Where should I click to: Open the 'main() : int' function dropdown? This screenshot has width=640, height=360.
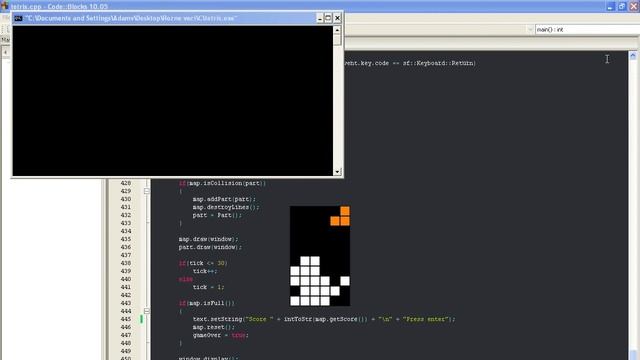(587, 29)
